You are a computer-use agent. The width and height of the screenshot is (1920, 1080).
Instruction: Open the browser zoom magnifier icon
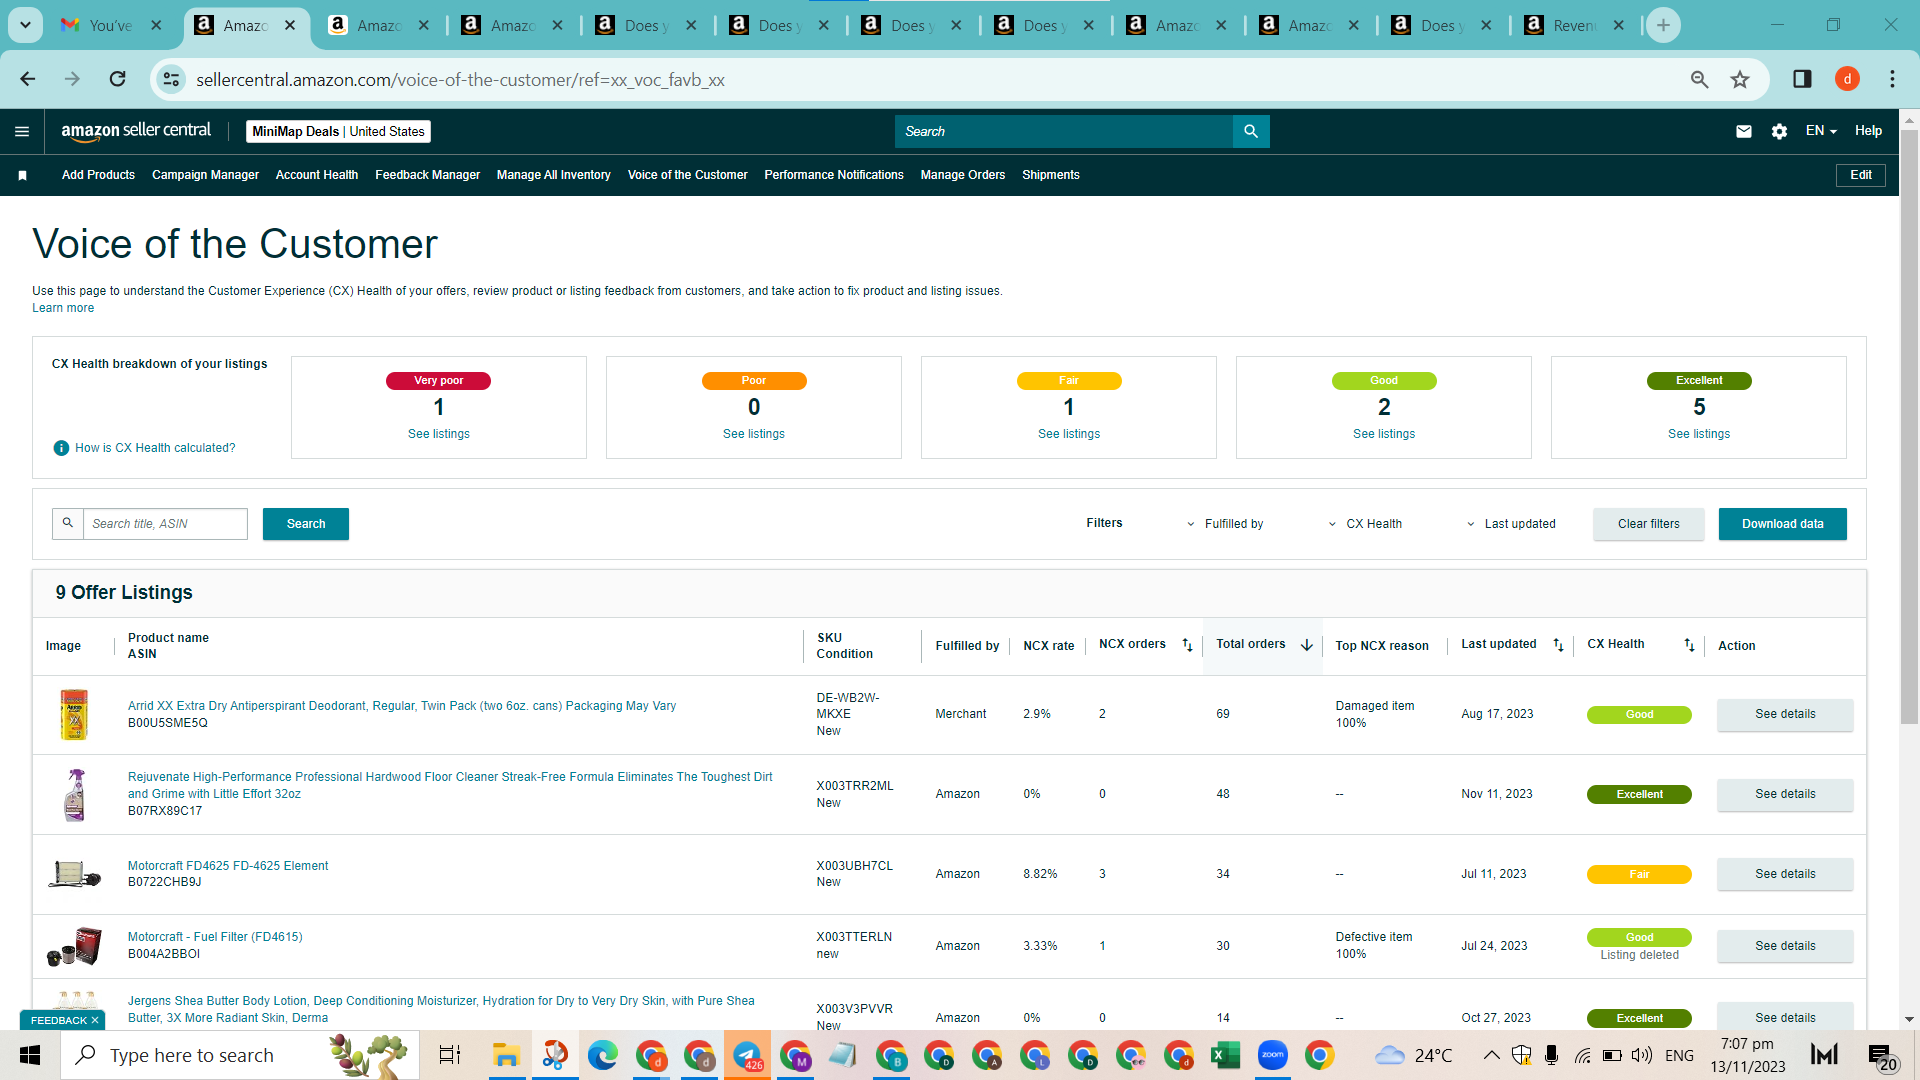(1699, 79)
